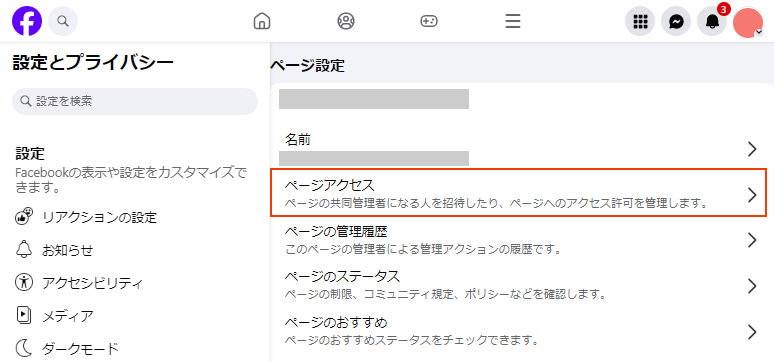Open the notifications bell icon
Screen dimensions: 774x362
coord(712,21)
